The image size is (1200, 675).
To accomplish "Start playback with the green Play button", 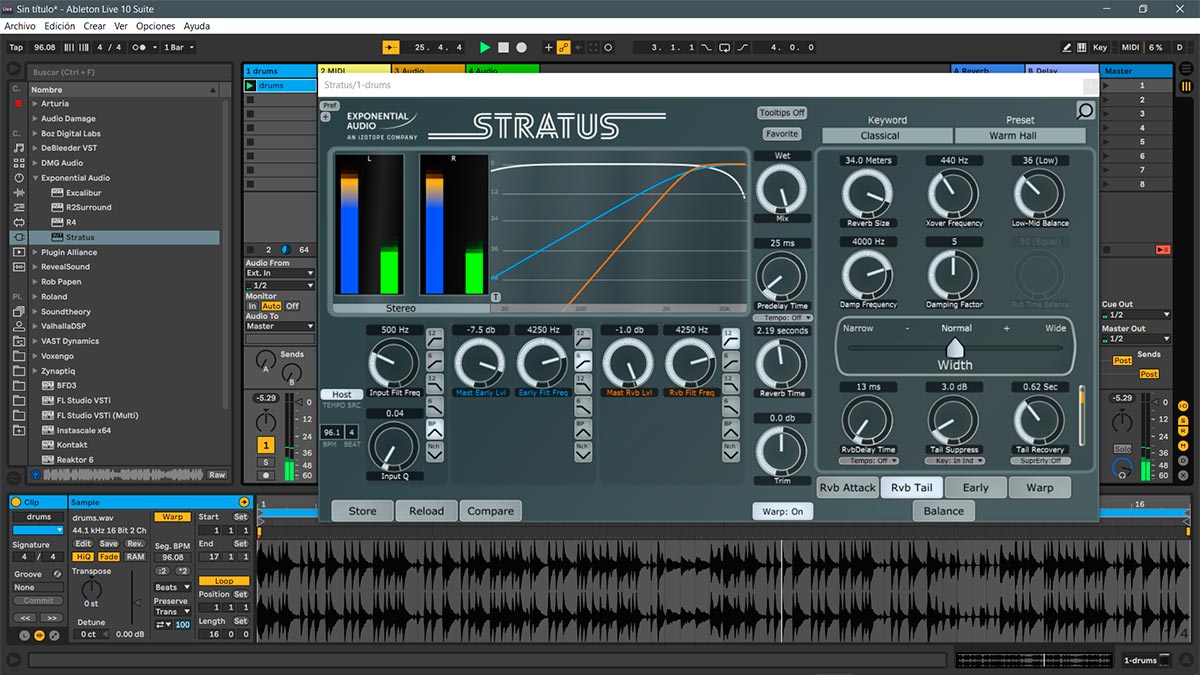I will click(485, 47).
